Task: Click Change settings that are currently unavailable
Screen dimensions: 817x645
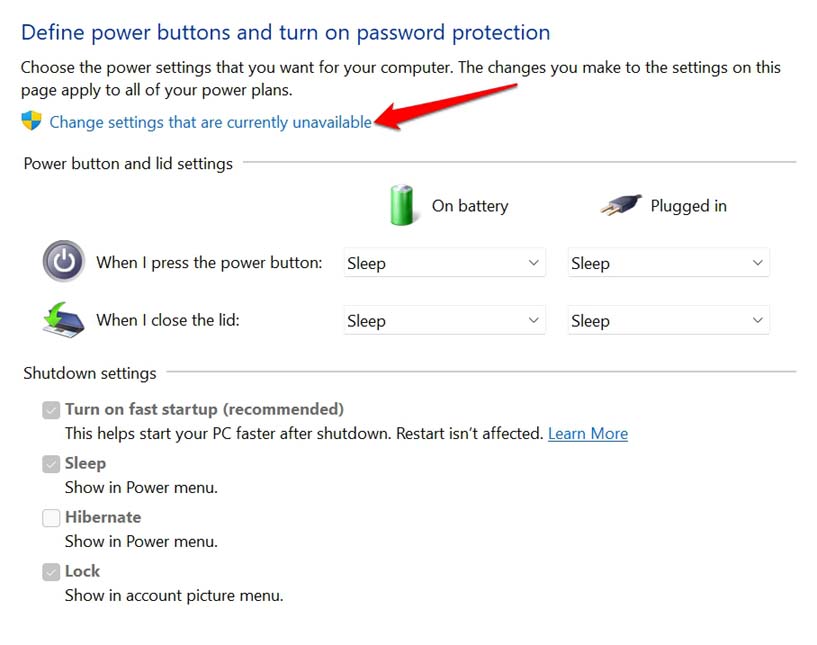Action: (x=210, y=122)
